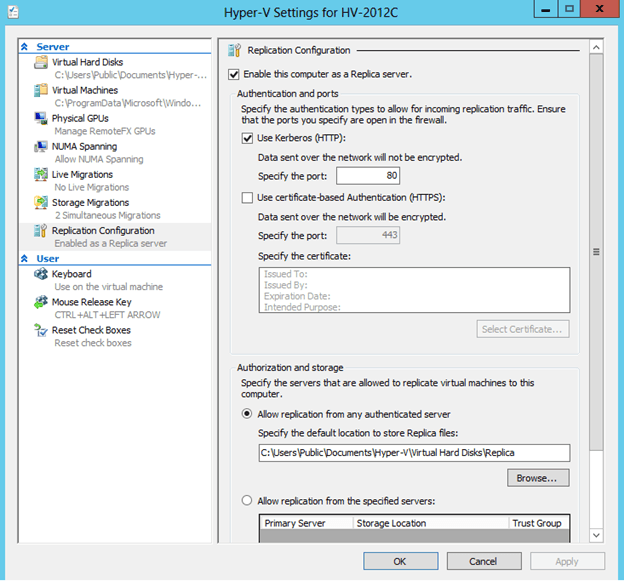
Task: Click the Storage Location column header
Action: [430, 523]
